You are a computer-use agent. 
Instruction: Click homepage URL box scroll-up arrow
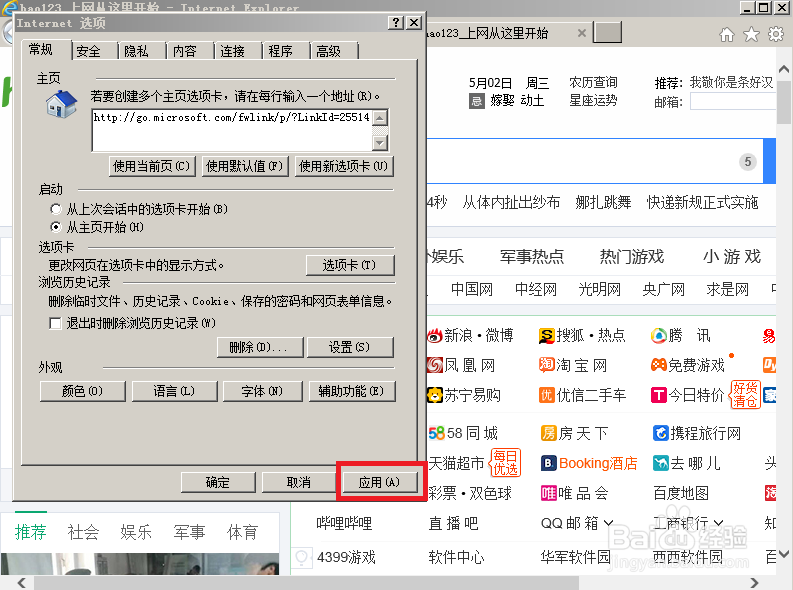click(380, 118)
